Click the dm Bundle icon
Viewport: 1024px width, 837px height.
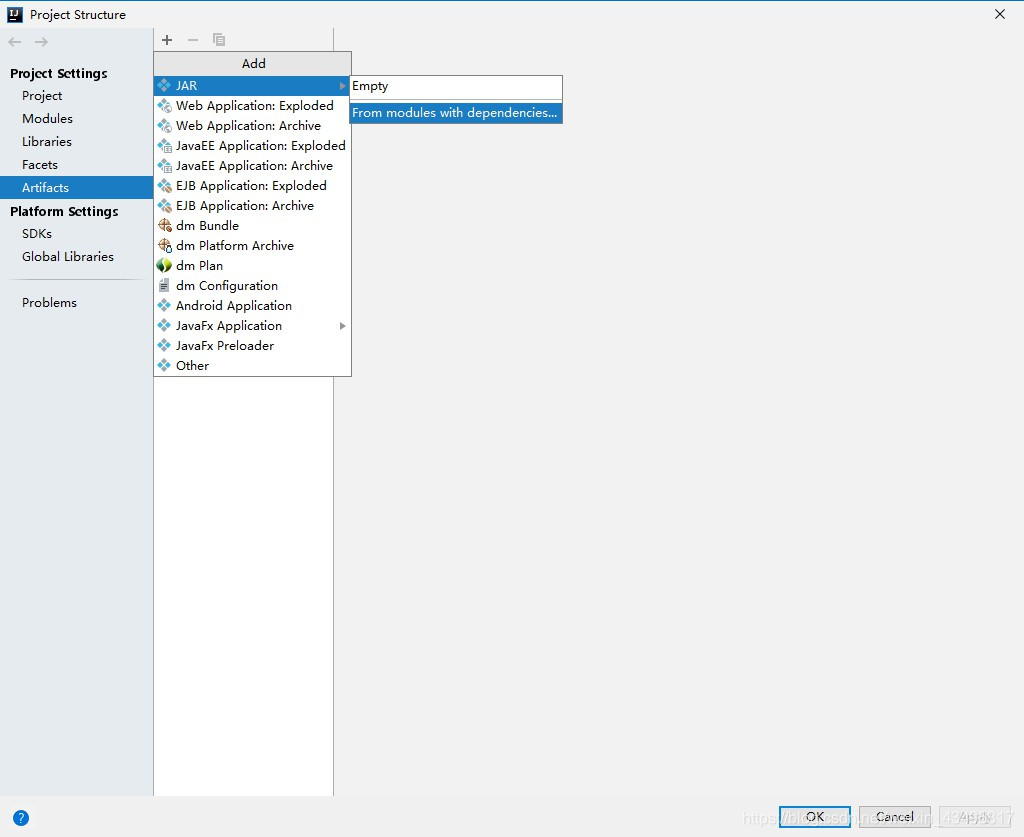[x=165, y=226]
